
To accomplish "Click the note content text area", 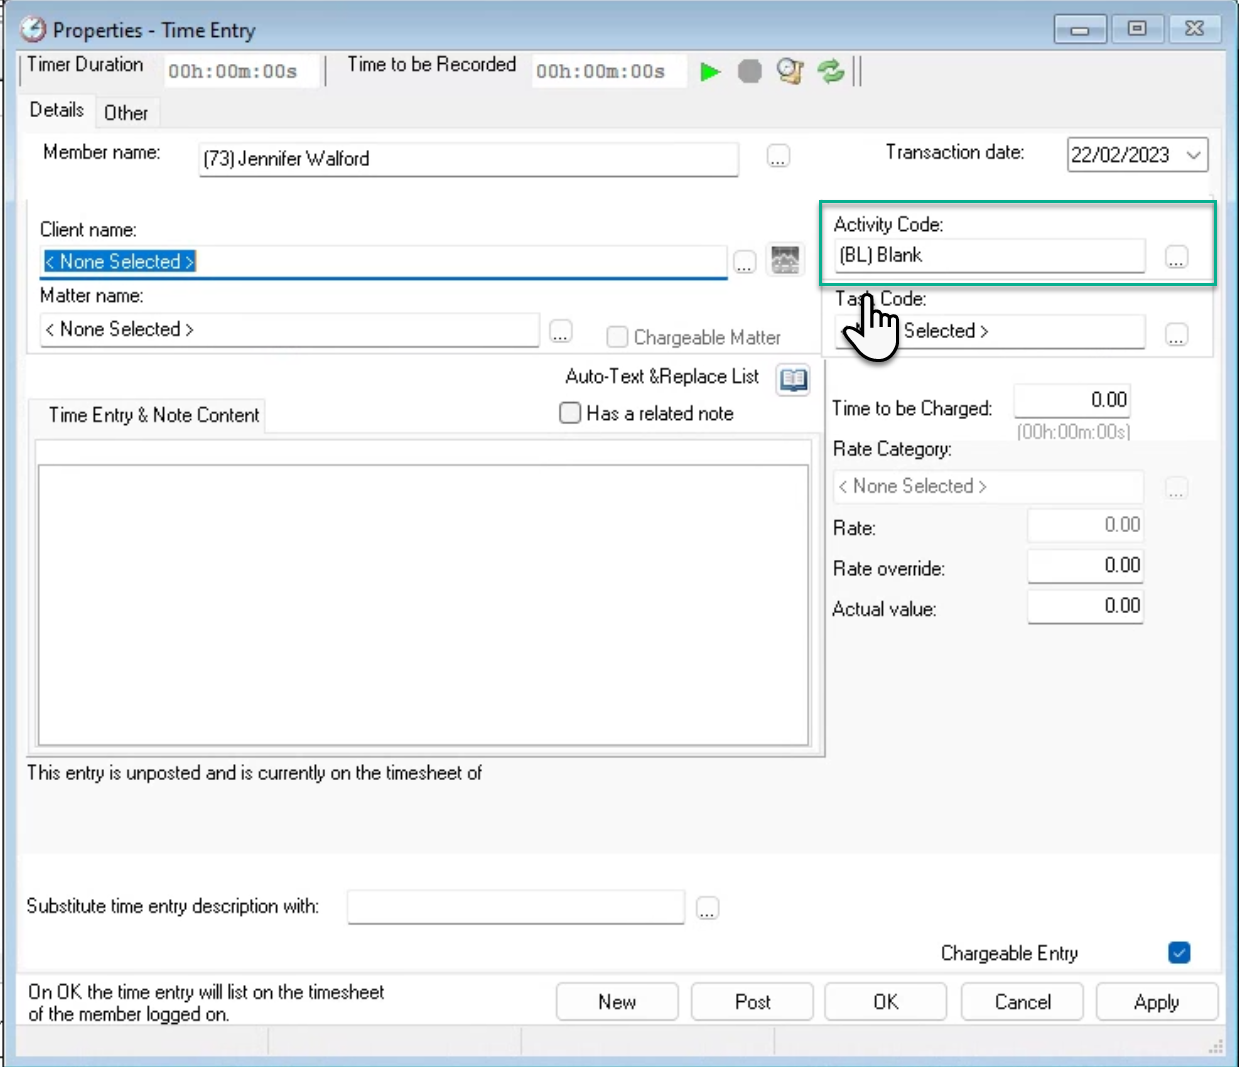I will pyautogui.click(x=423, y=605).
